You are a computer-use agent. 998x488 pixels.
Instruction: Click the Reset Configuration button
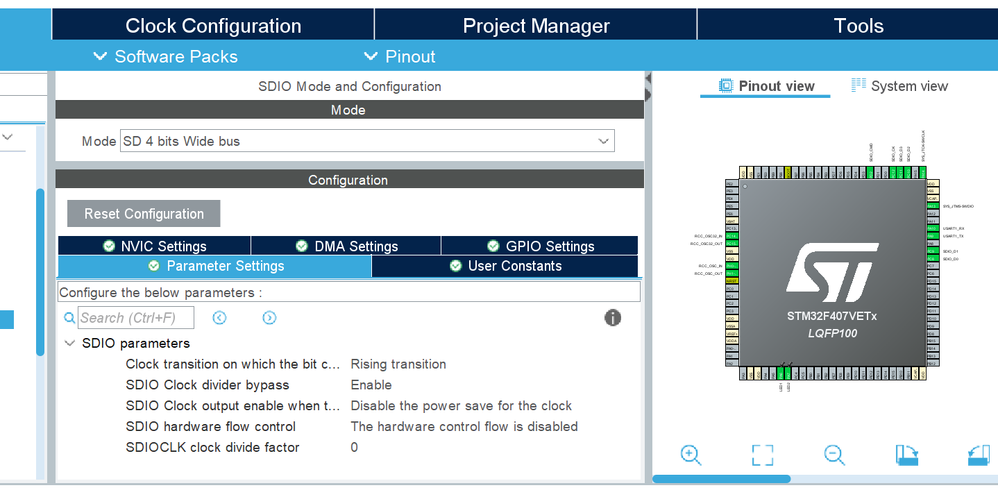click(x=144, y=214)
